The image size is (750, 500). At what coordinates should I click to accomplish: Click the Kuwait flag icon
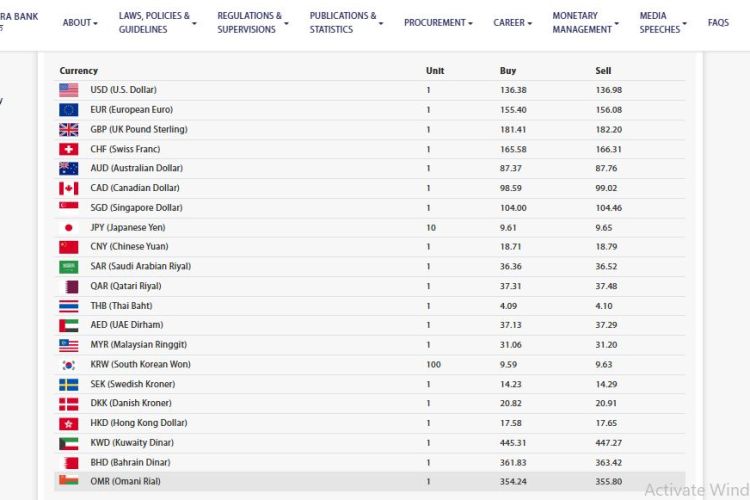pos(68,444)
